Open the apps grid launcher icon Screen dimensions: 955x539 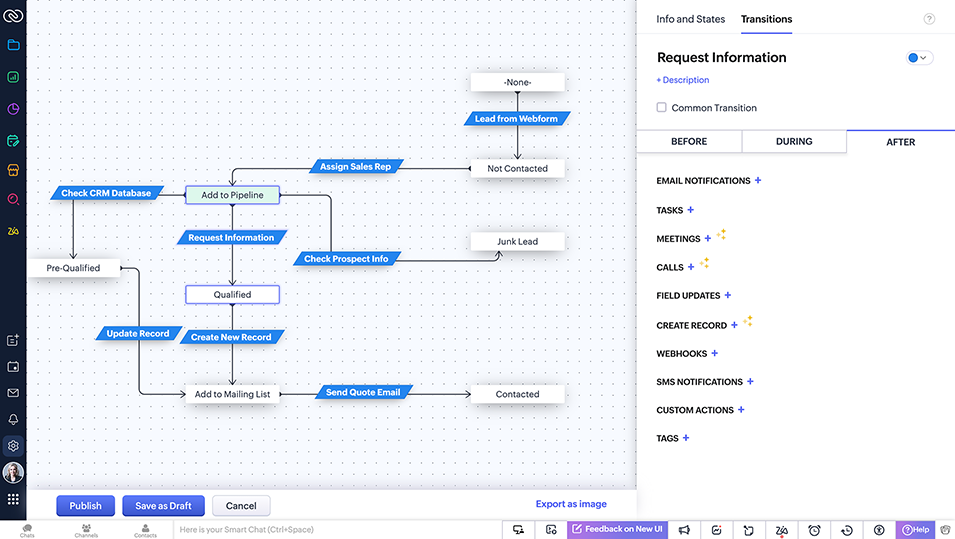coord(13,499)
